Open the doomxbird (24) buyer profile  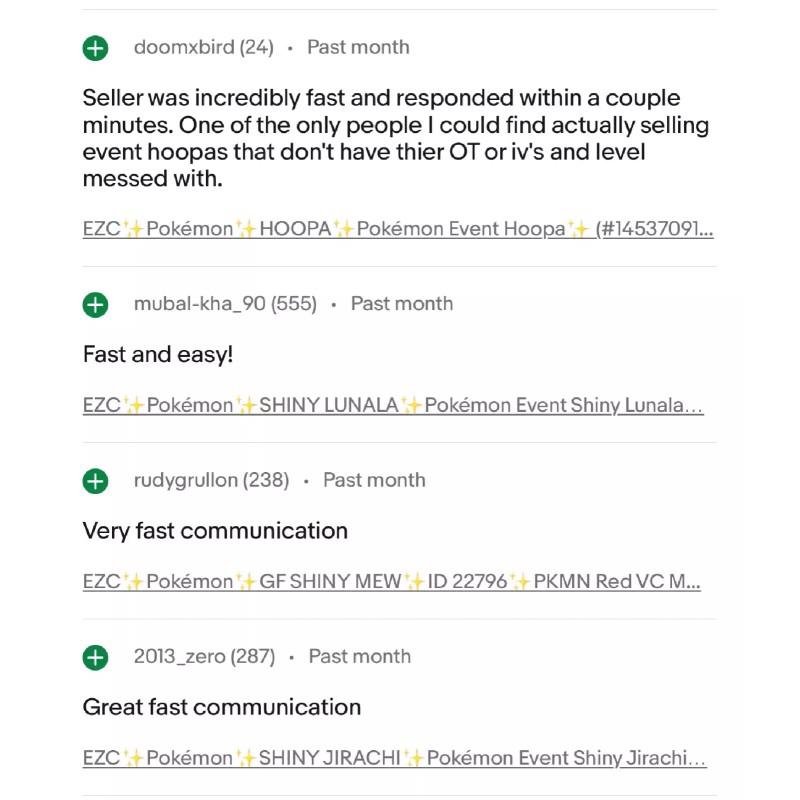(203, 47)
